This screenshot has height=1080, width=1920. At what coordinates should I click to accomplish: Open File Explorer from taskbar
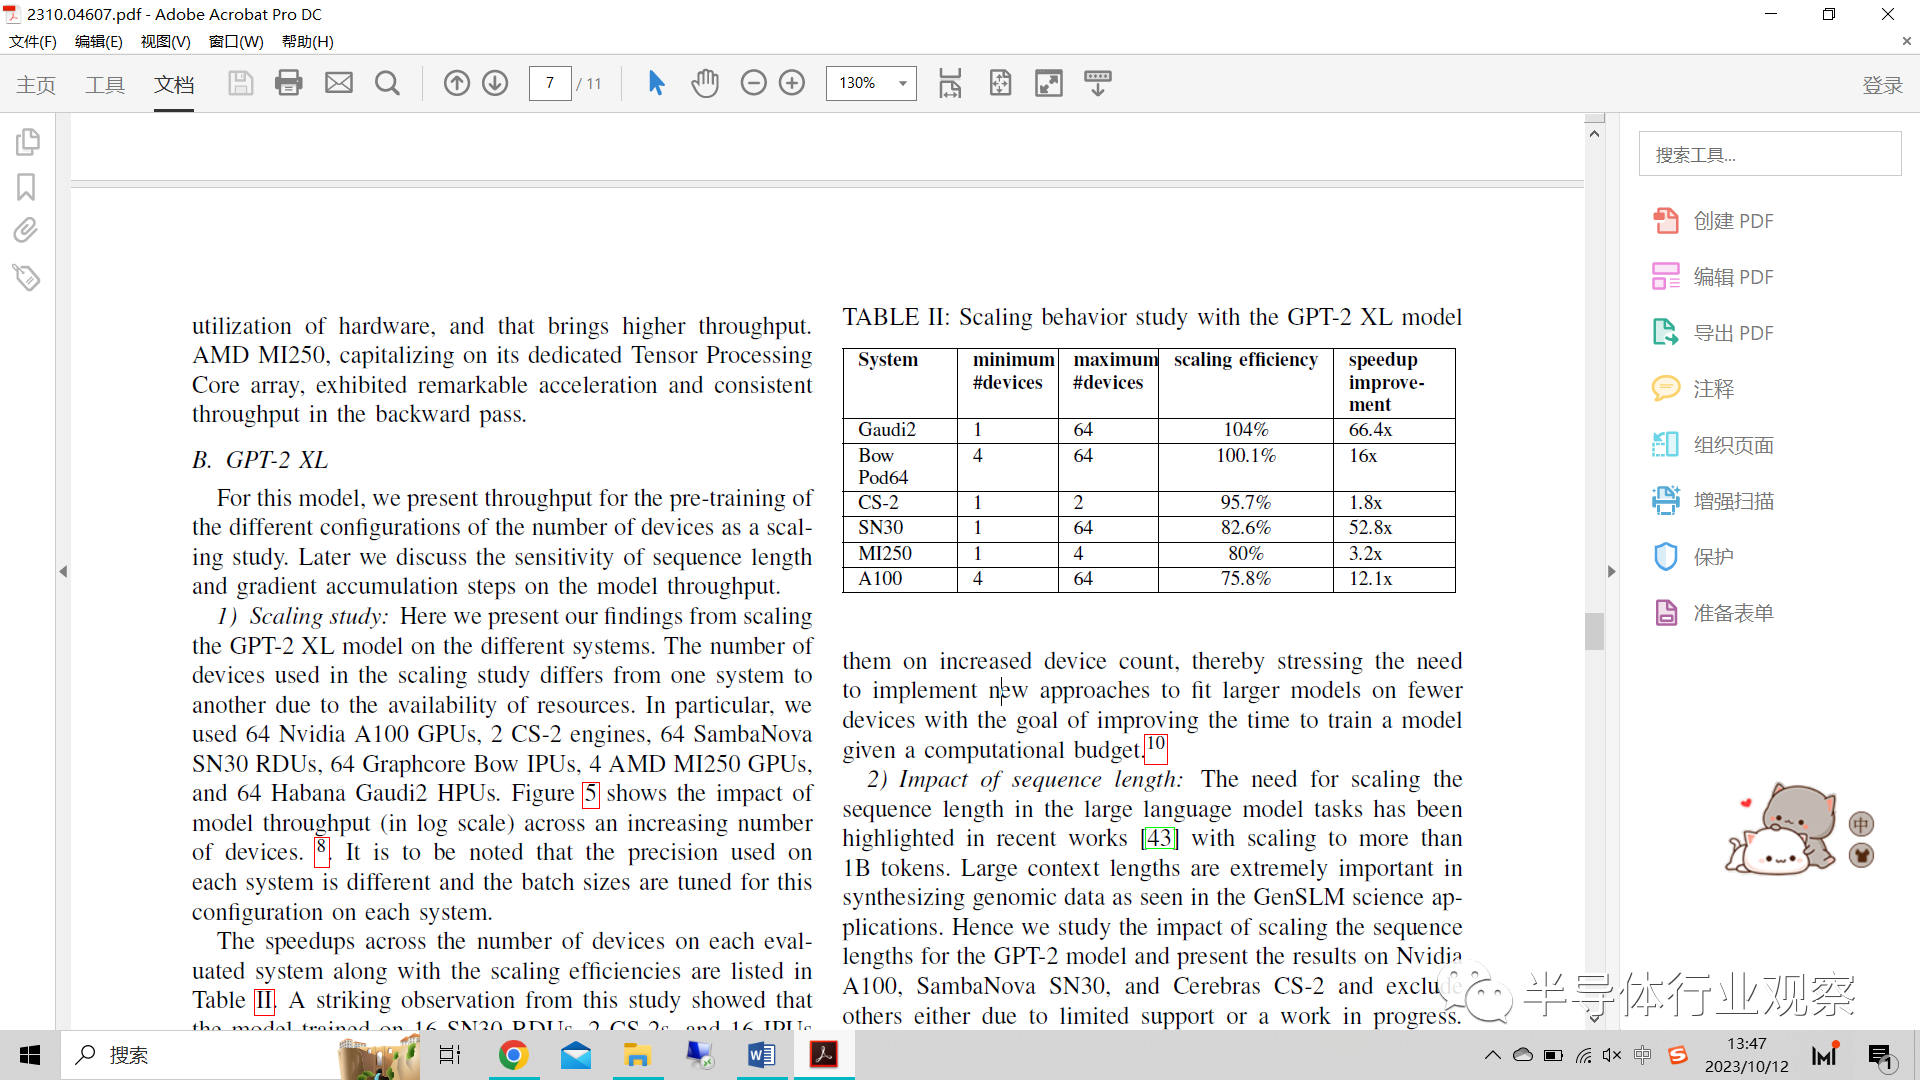pyautogui.click(x=637, y=1055)
